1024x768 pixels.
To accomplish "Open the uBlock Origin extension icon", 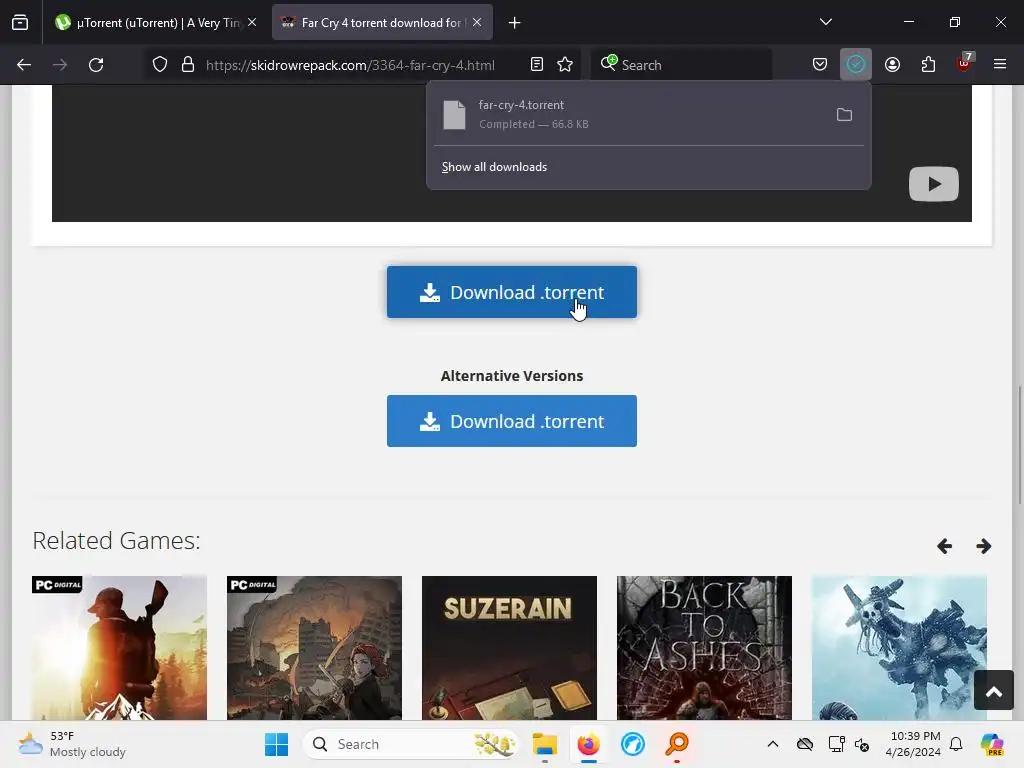I will point(965,63).
